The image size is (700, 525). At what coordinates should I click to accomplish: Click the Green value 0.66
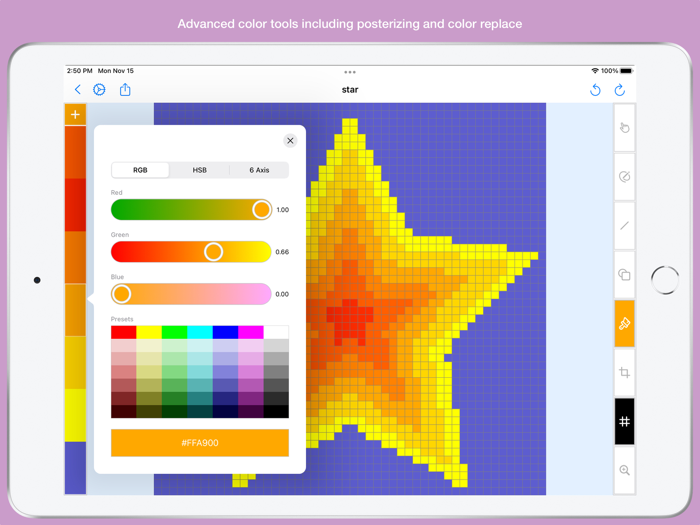(x=282, y=252)
